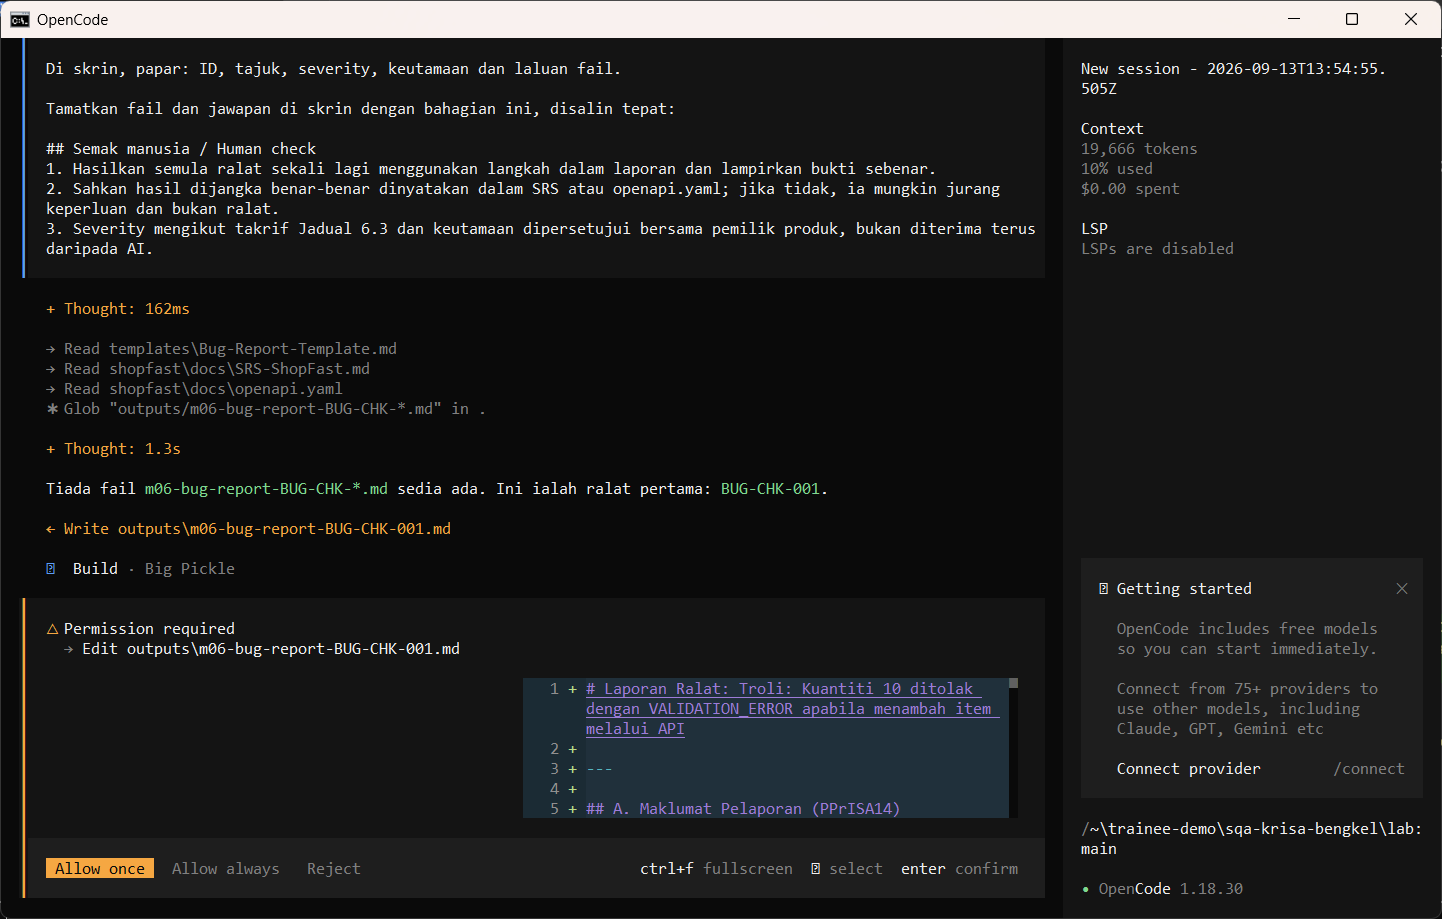Click the LSPs are disabled status
This screenshot has width=1442, height=919.
click(x=1157, y=248)
